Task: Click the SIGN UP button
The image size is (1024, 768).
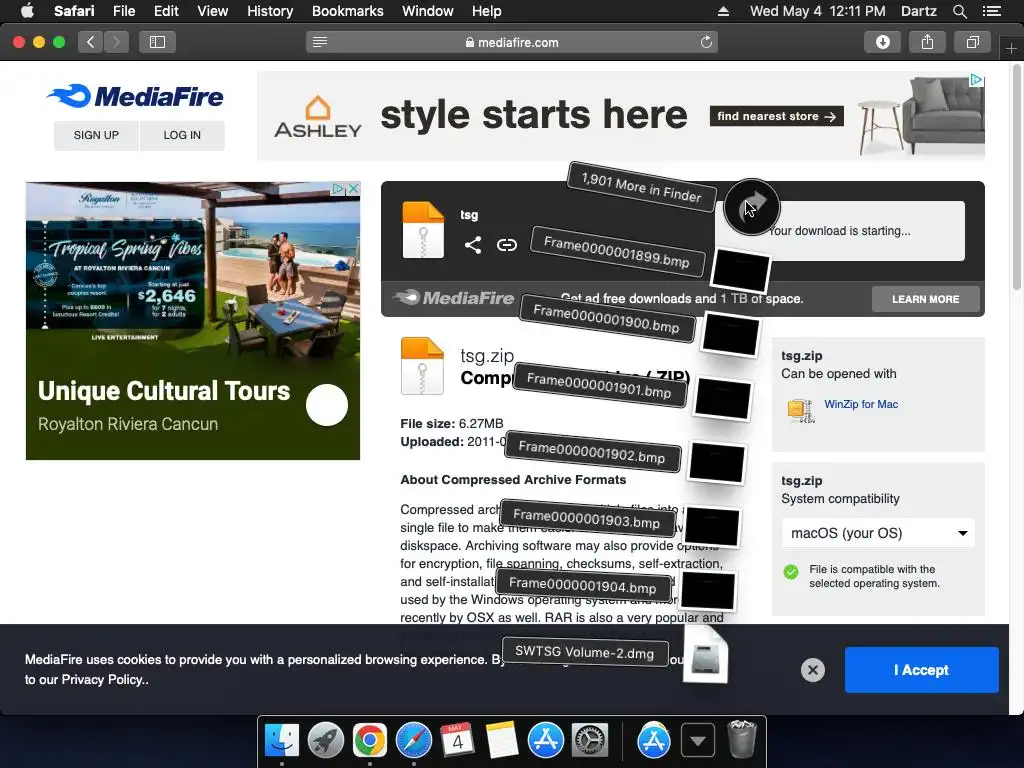Action: pos(96,135)
